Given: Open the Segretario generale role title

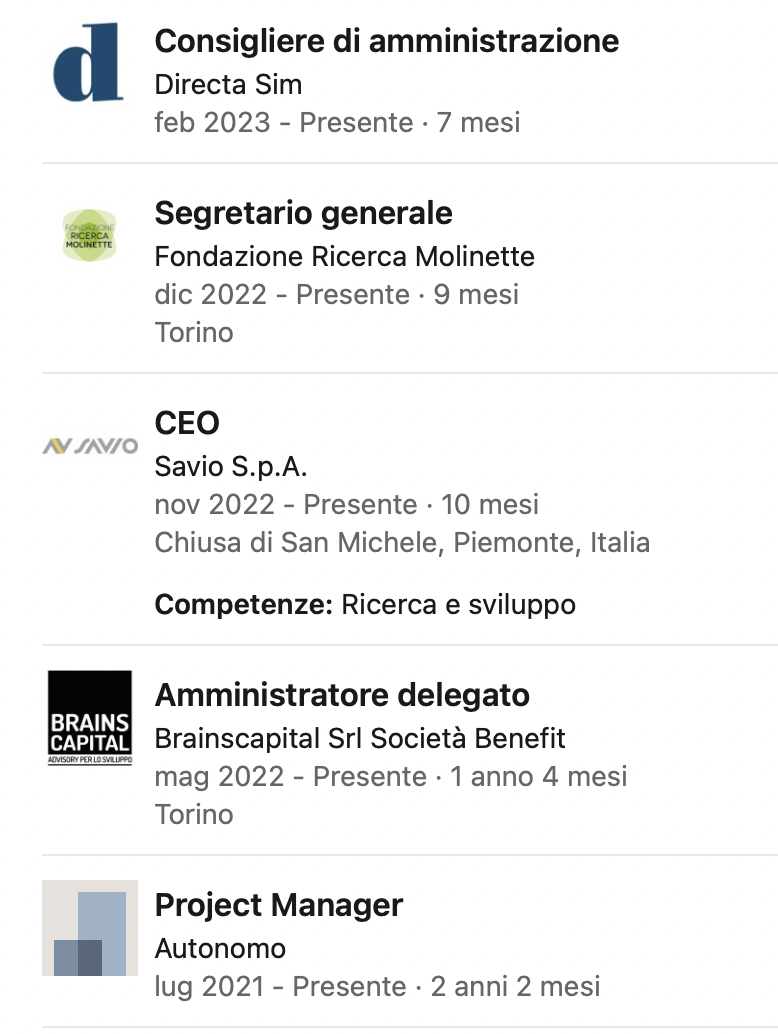Looking at the screenshot, I should point(303,213).
